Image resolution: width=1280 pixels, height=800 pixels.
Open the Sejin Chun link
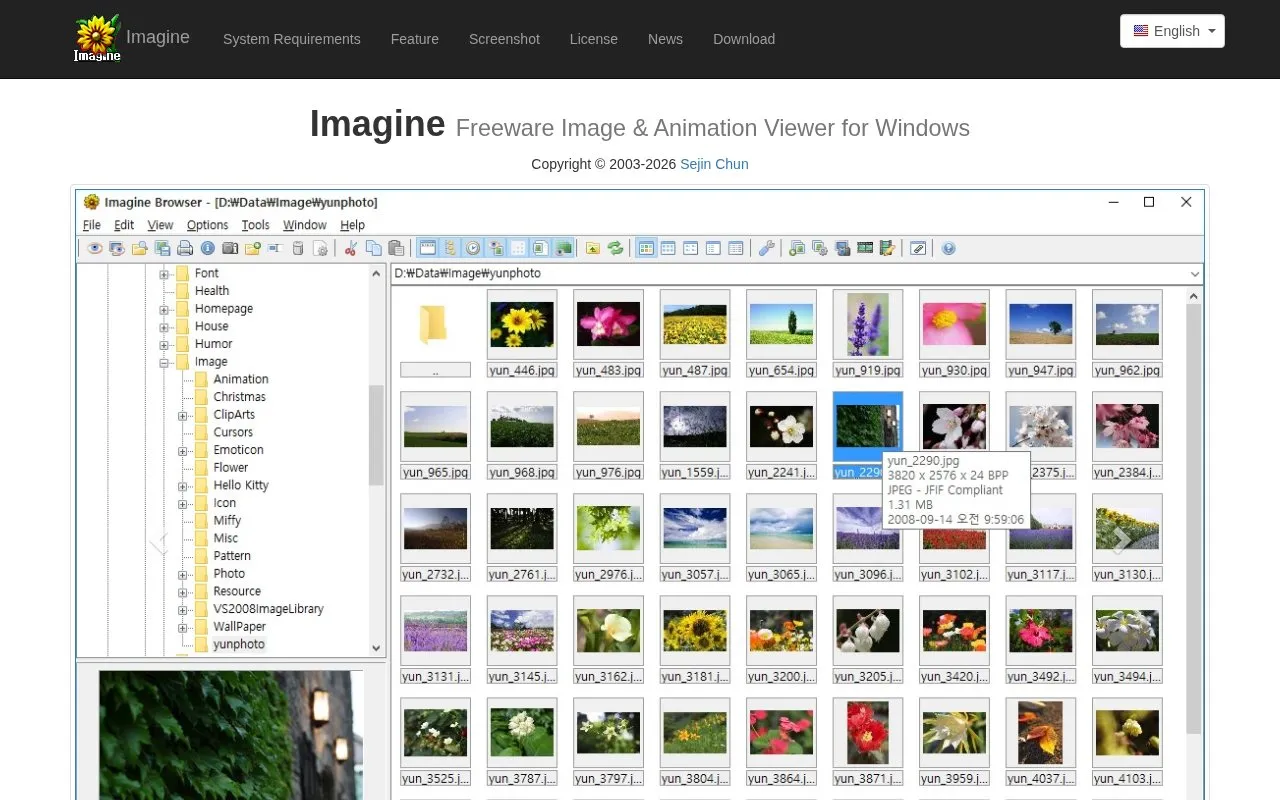click(x=714, y=164)
